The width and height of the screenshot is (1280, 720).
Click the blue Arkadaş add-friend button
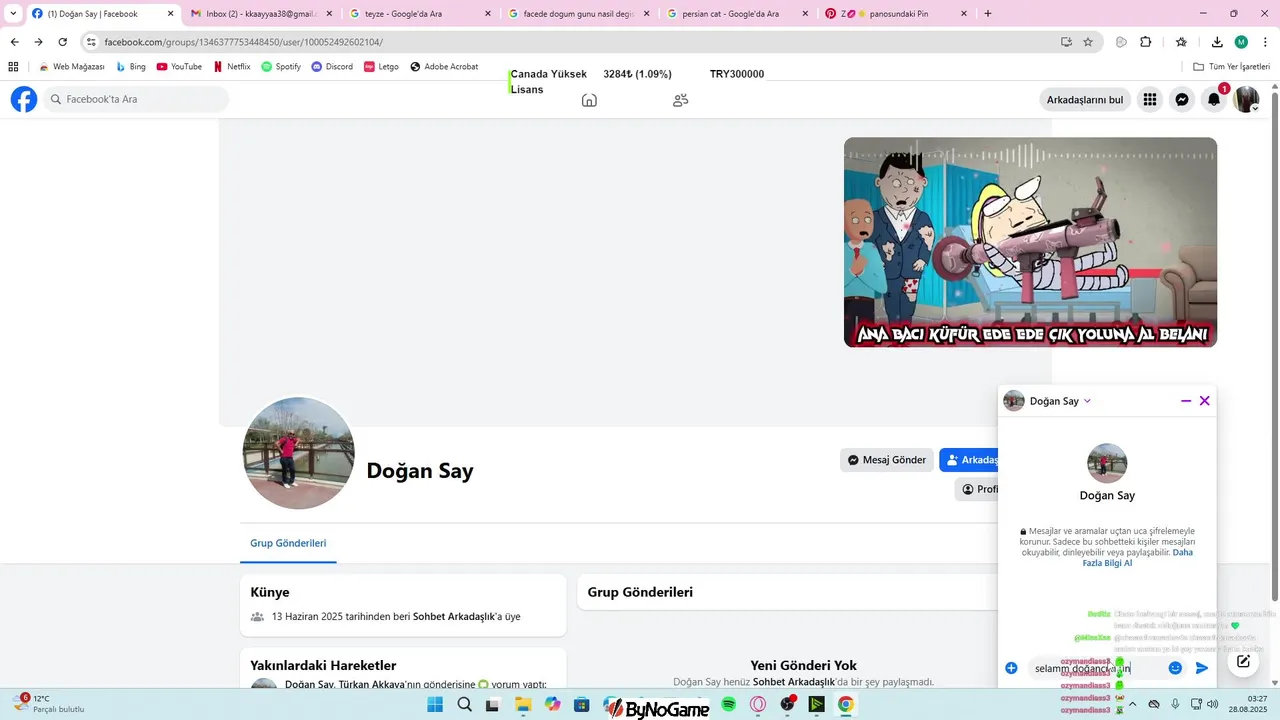click(969, 460)
